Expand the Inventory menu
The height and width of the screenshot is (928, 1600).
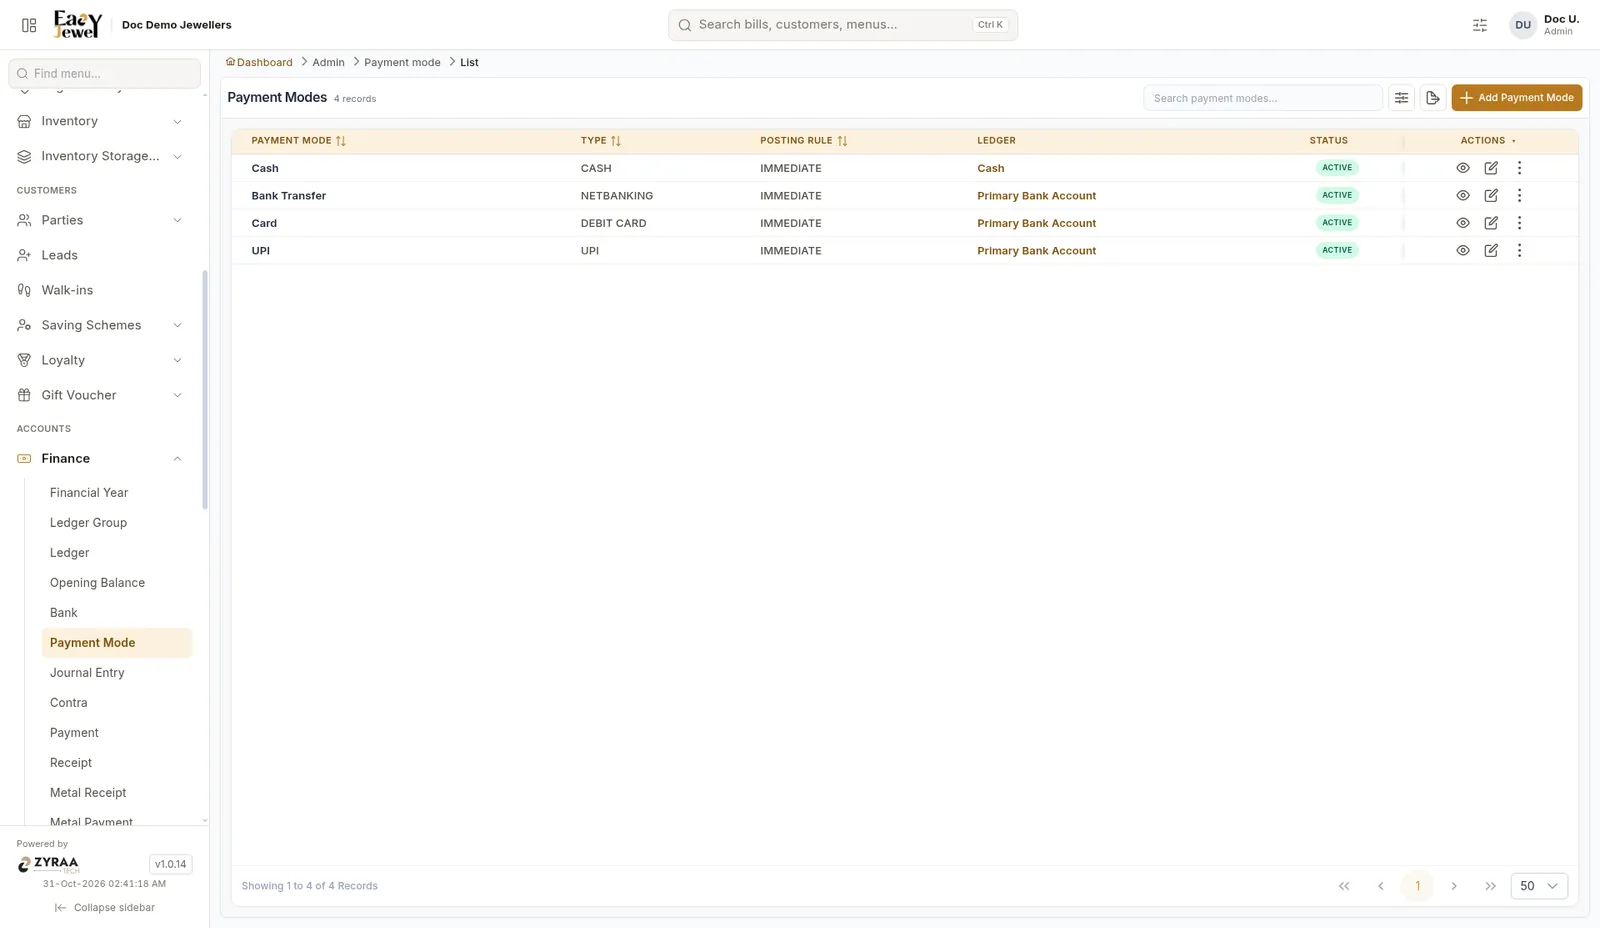[100, 121]
